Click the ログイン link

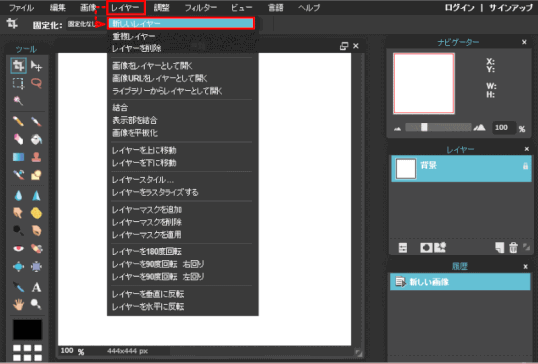pos(459,8)
